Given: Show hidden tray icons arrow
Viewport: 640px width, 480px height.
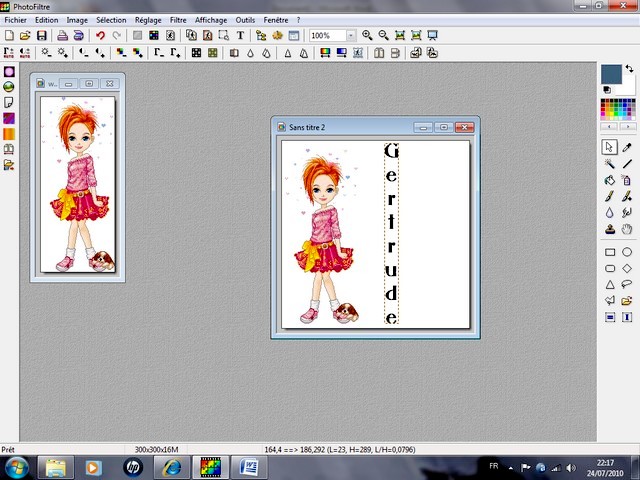Looking at the screenshot, I should pos(511,468).
